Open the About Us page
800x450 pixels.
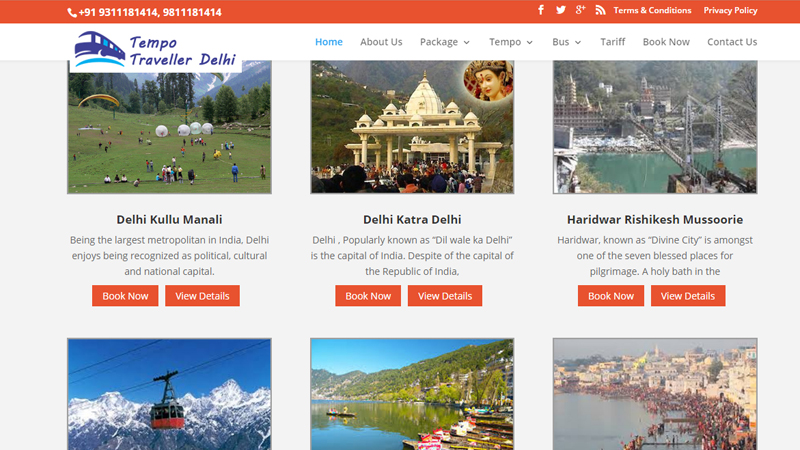coord(381,42)
